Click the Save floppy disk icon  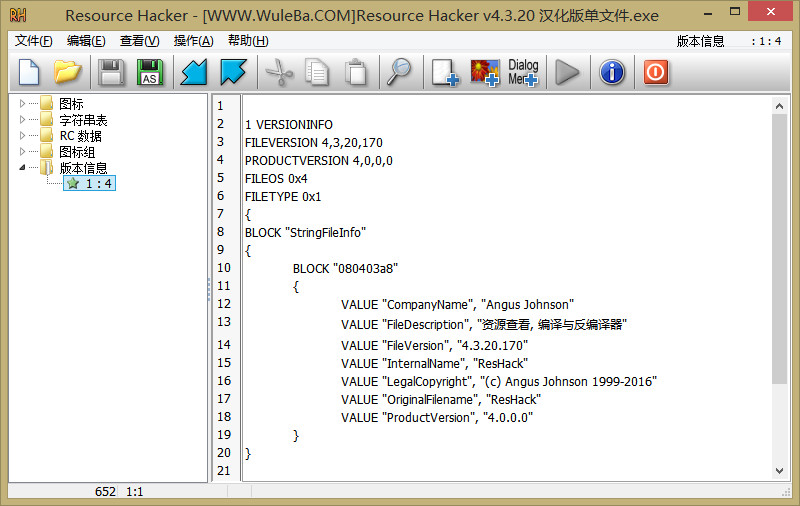111,72
